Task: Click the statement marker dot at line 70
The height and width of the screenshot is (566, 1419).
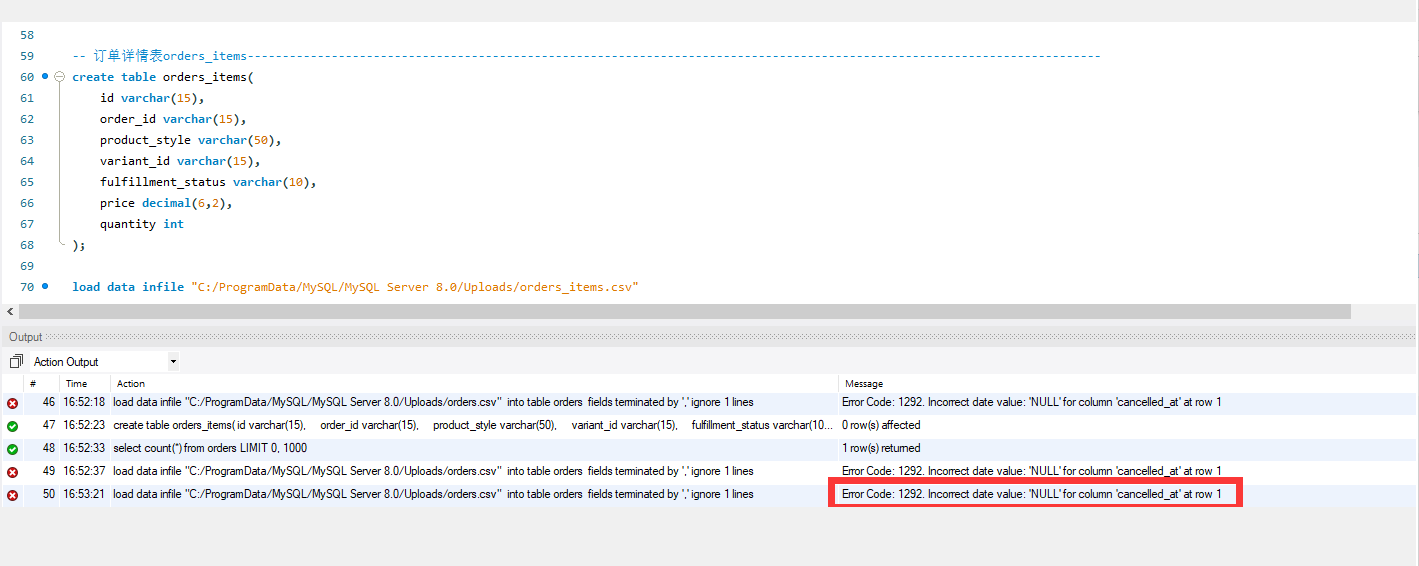Action: pos(45,286)
